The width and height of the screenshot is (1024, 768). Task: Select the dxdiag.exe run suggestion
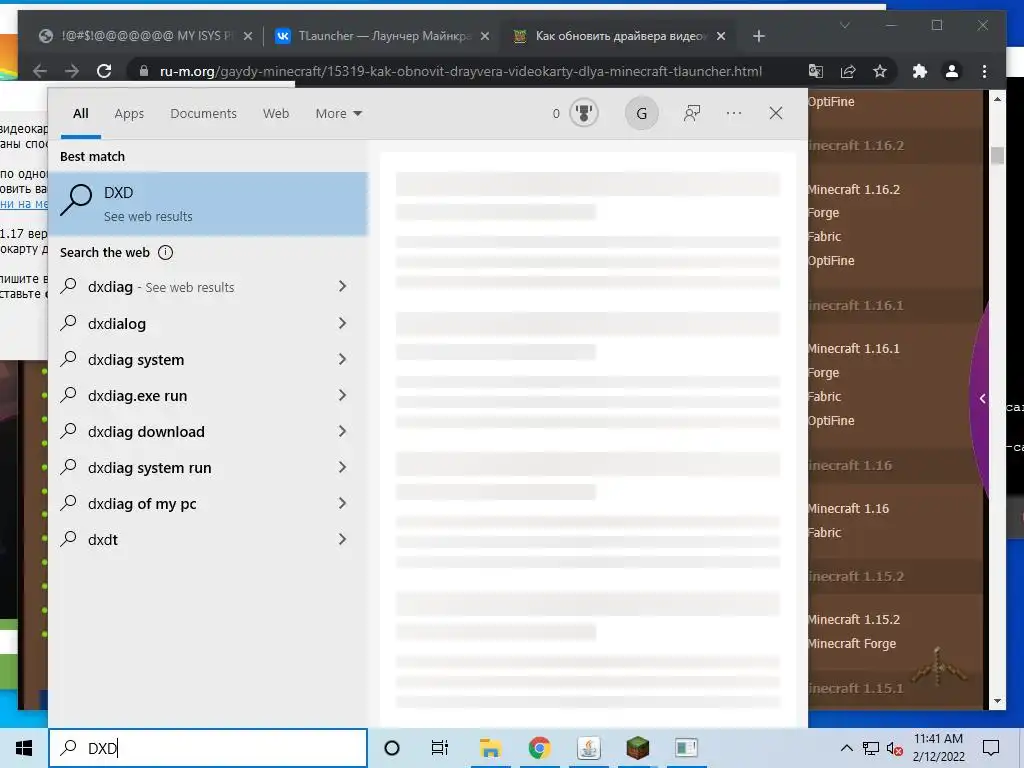[x=208, y=395]
